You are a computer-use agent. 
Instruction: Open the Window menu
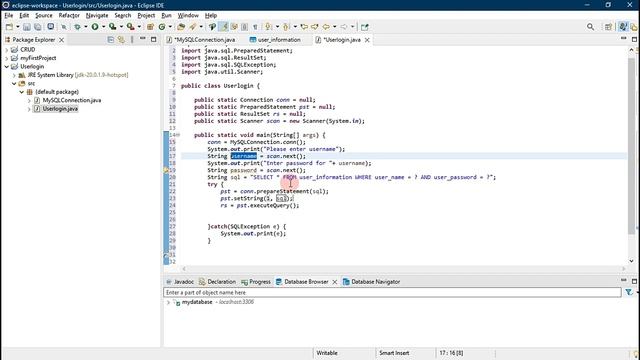[188, 15]
